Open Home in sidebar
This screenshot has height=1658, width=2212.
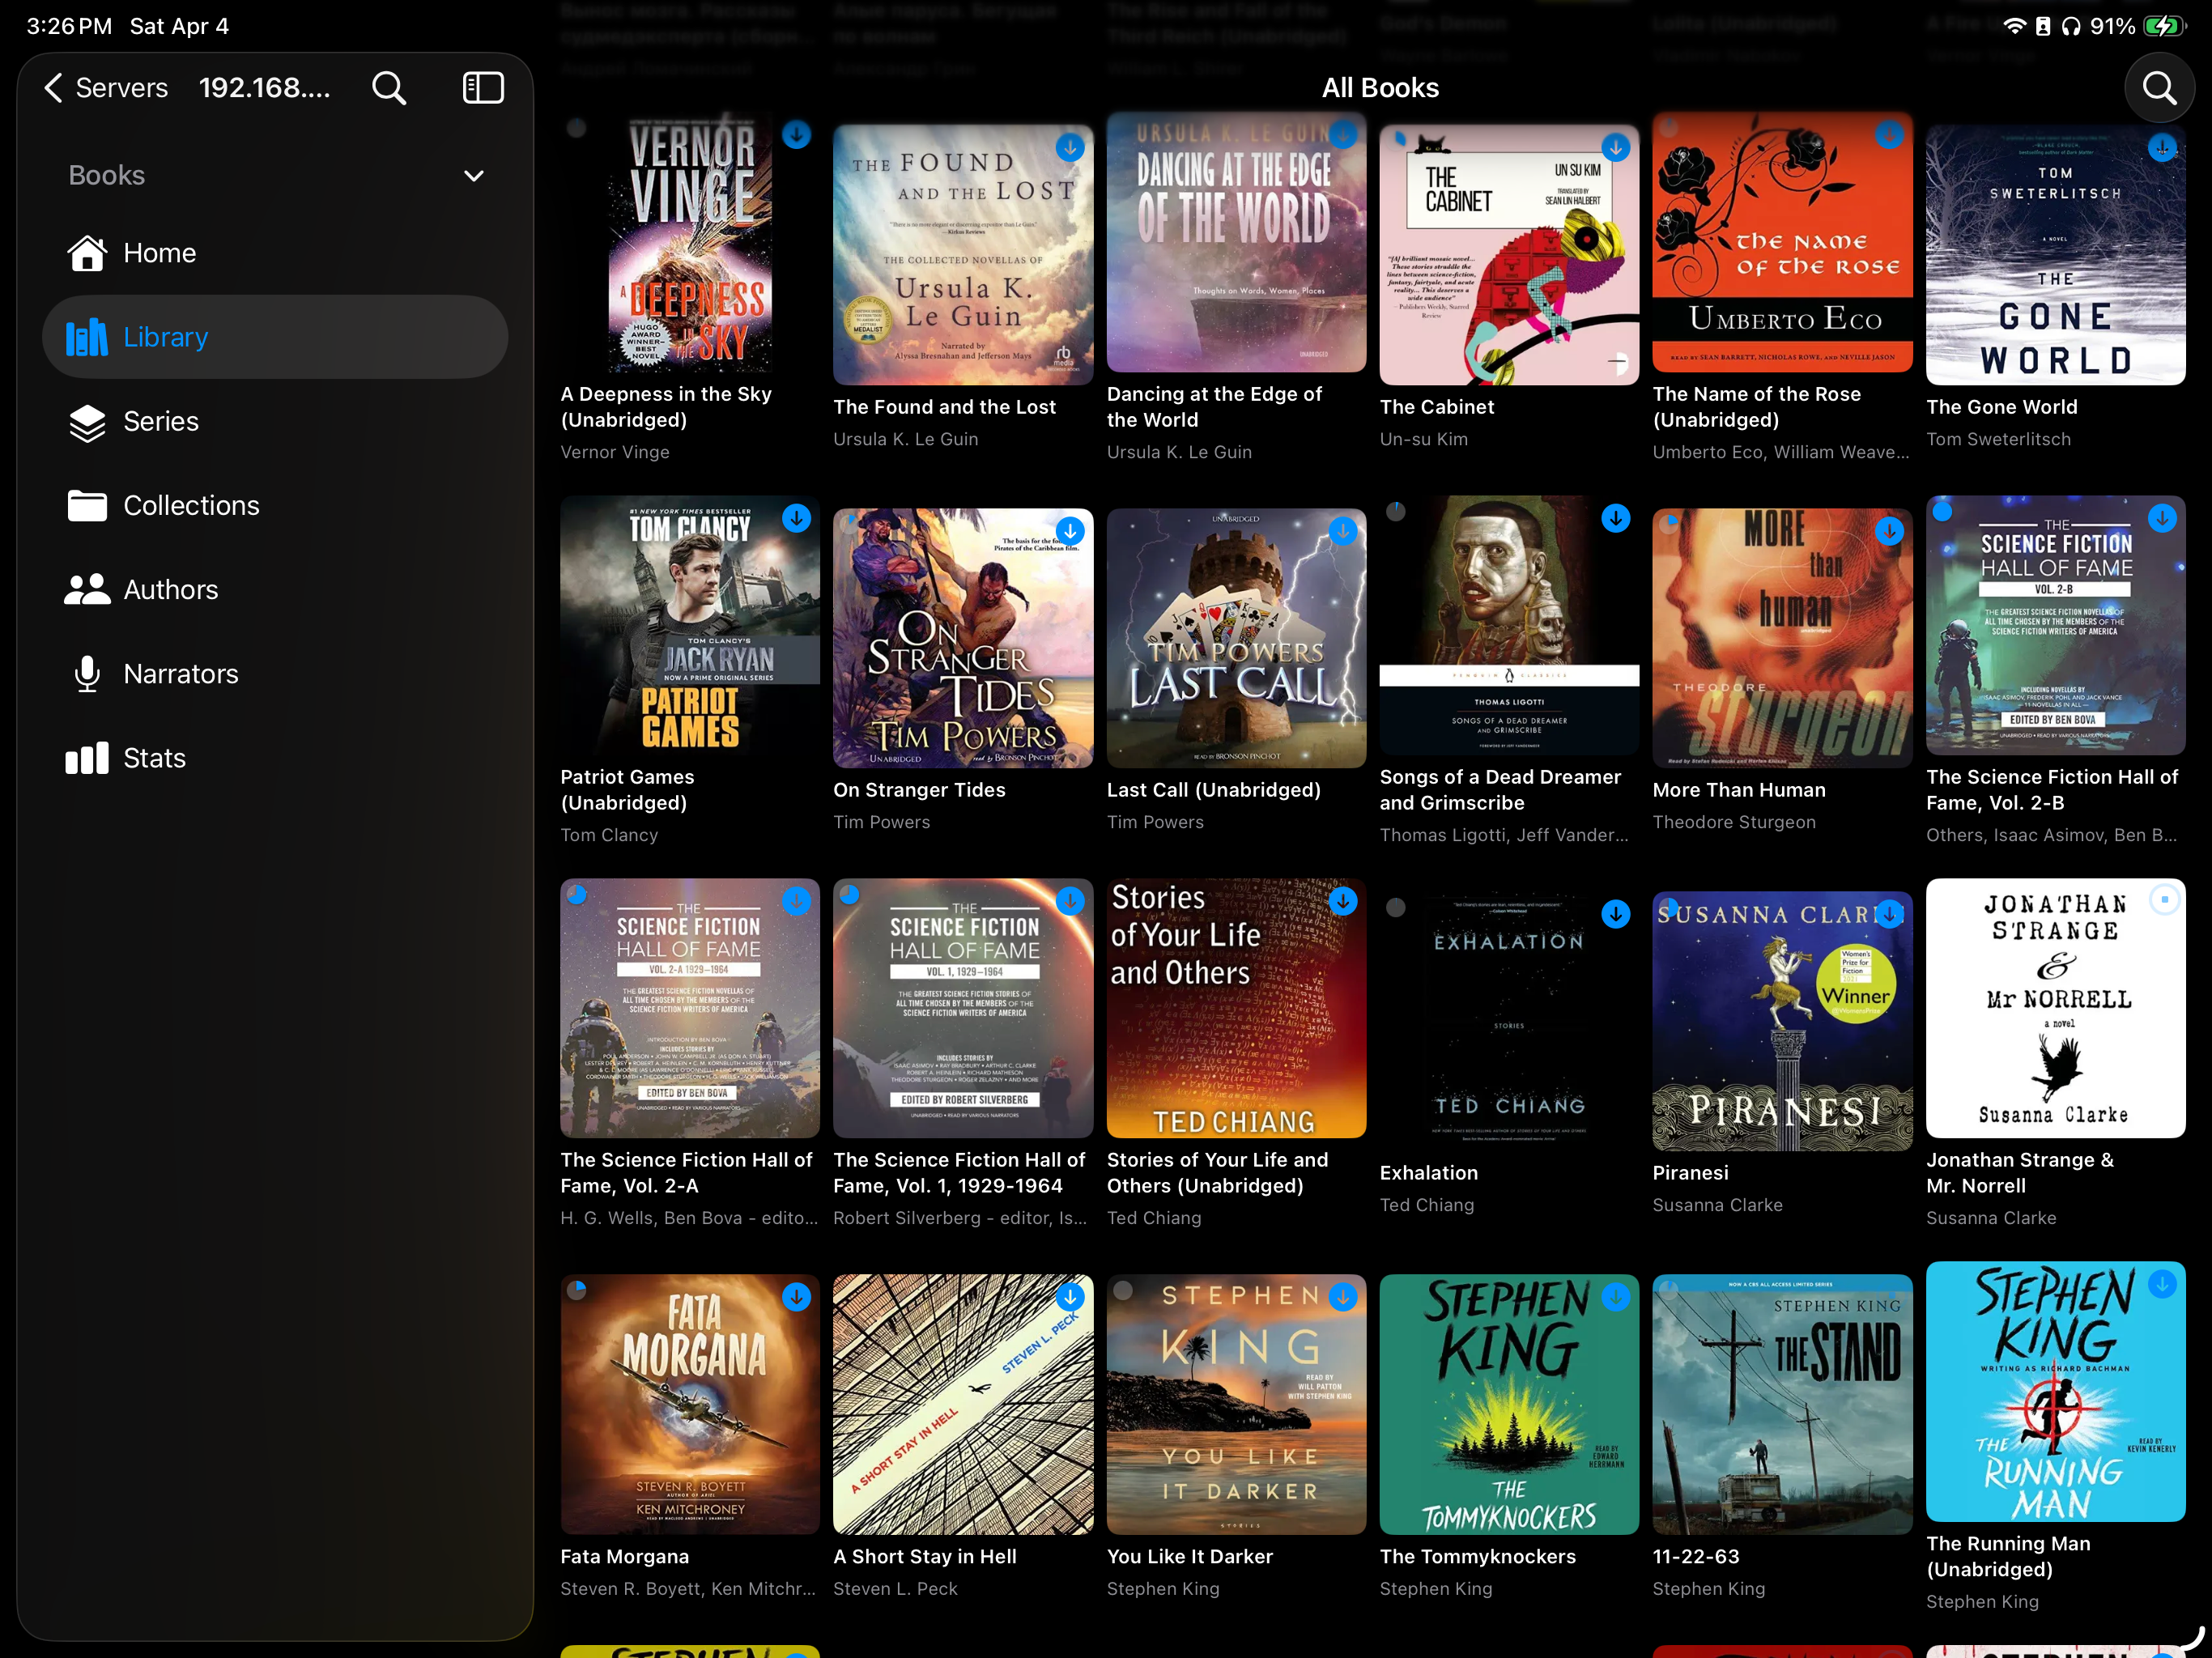[275, 253]
